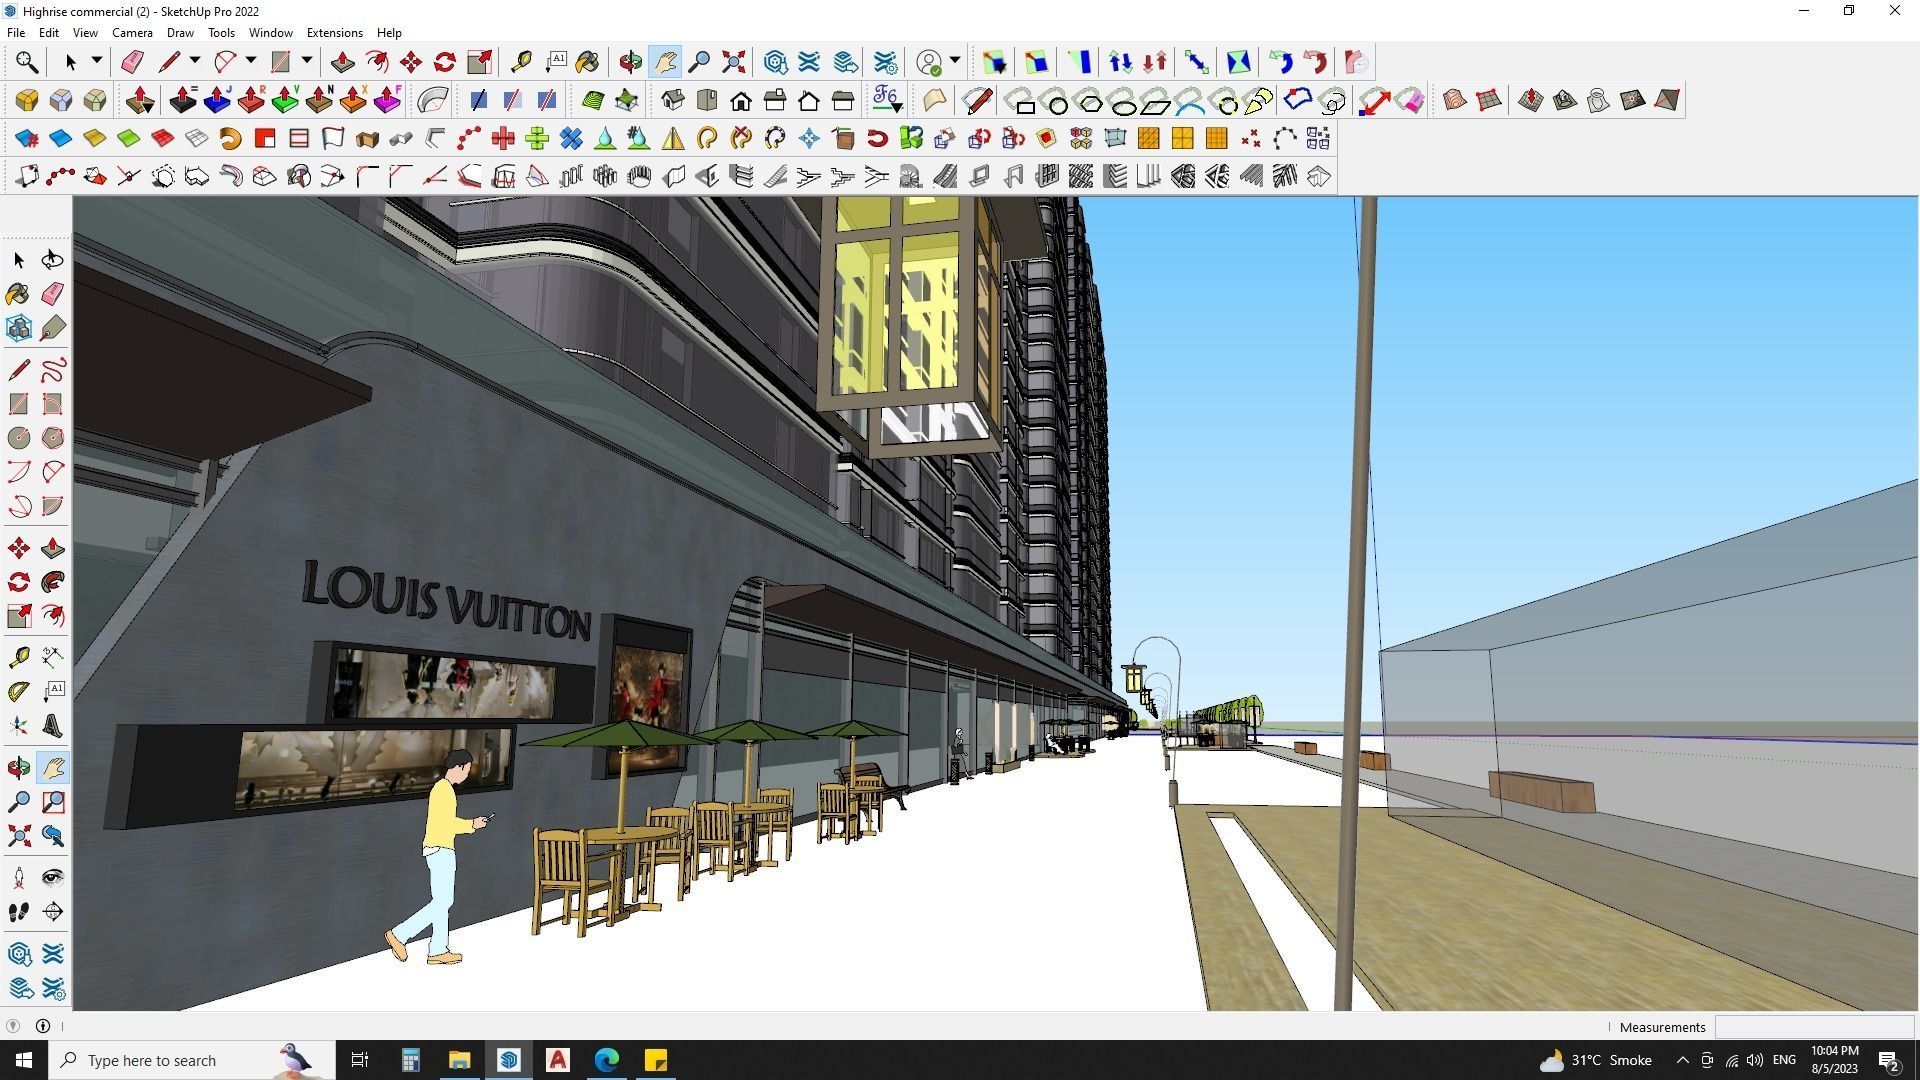Open Extension Warehouse from top toolbar
1920x1080 pixels.
point(809,62)
